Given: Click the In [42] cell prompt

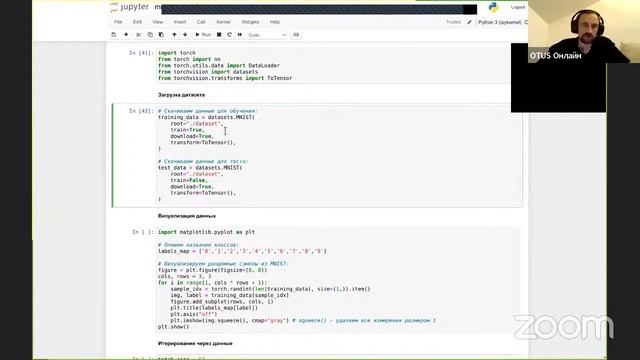Looking at the screenshot, I should click(141, 111).
